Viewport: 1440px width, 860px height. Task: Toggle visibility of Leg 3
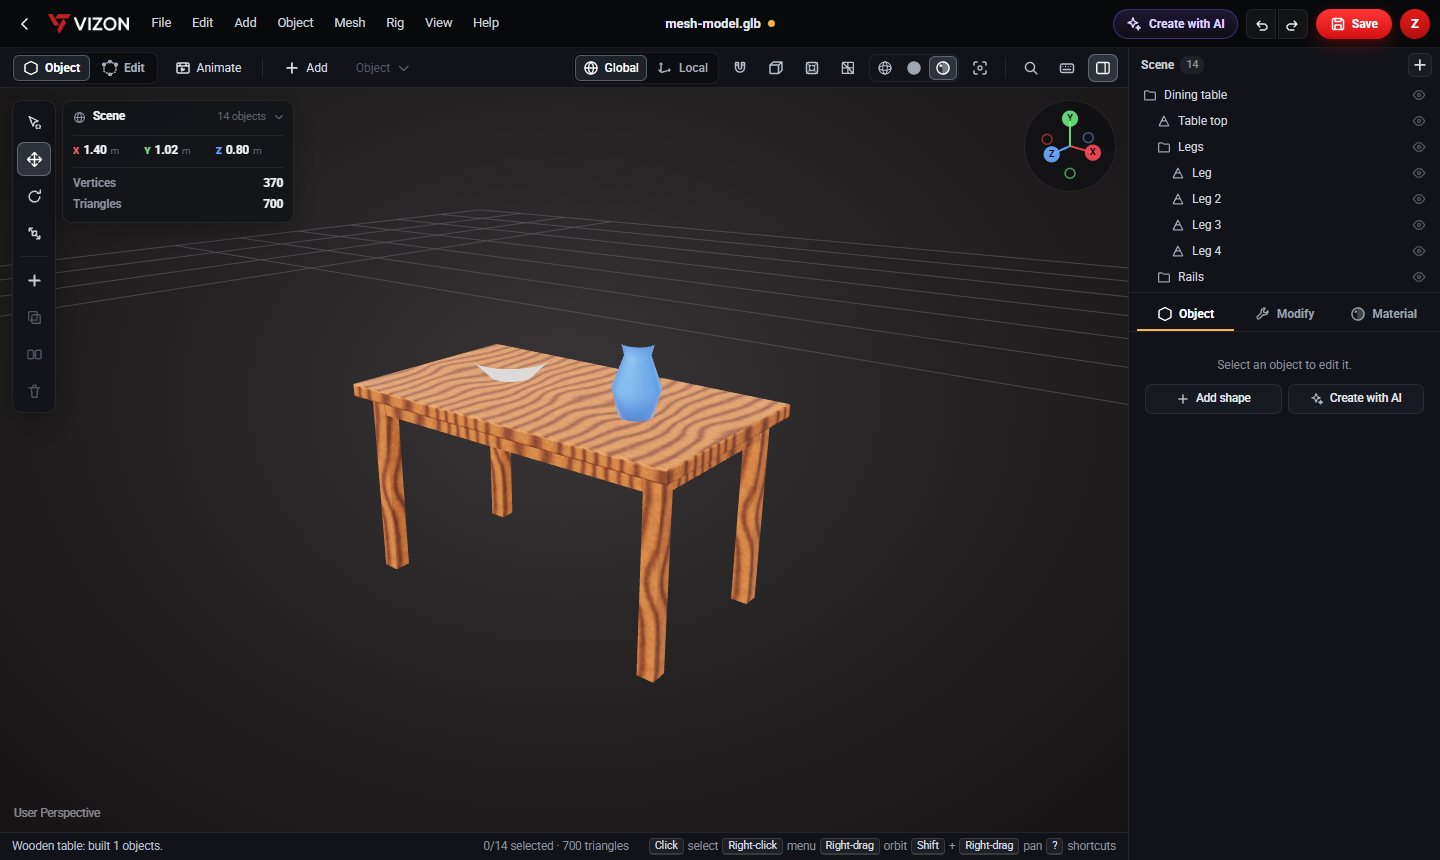tap(1418, 225)
